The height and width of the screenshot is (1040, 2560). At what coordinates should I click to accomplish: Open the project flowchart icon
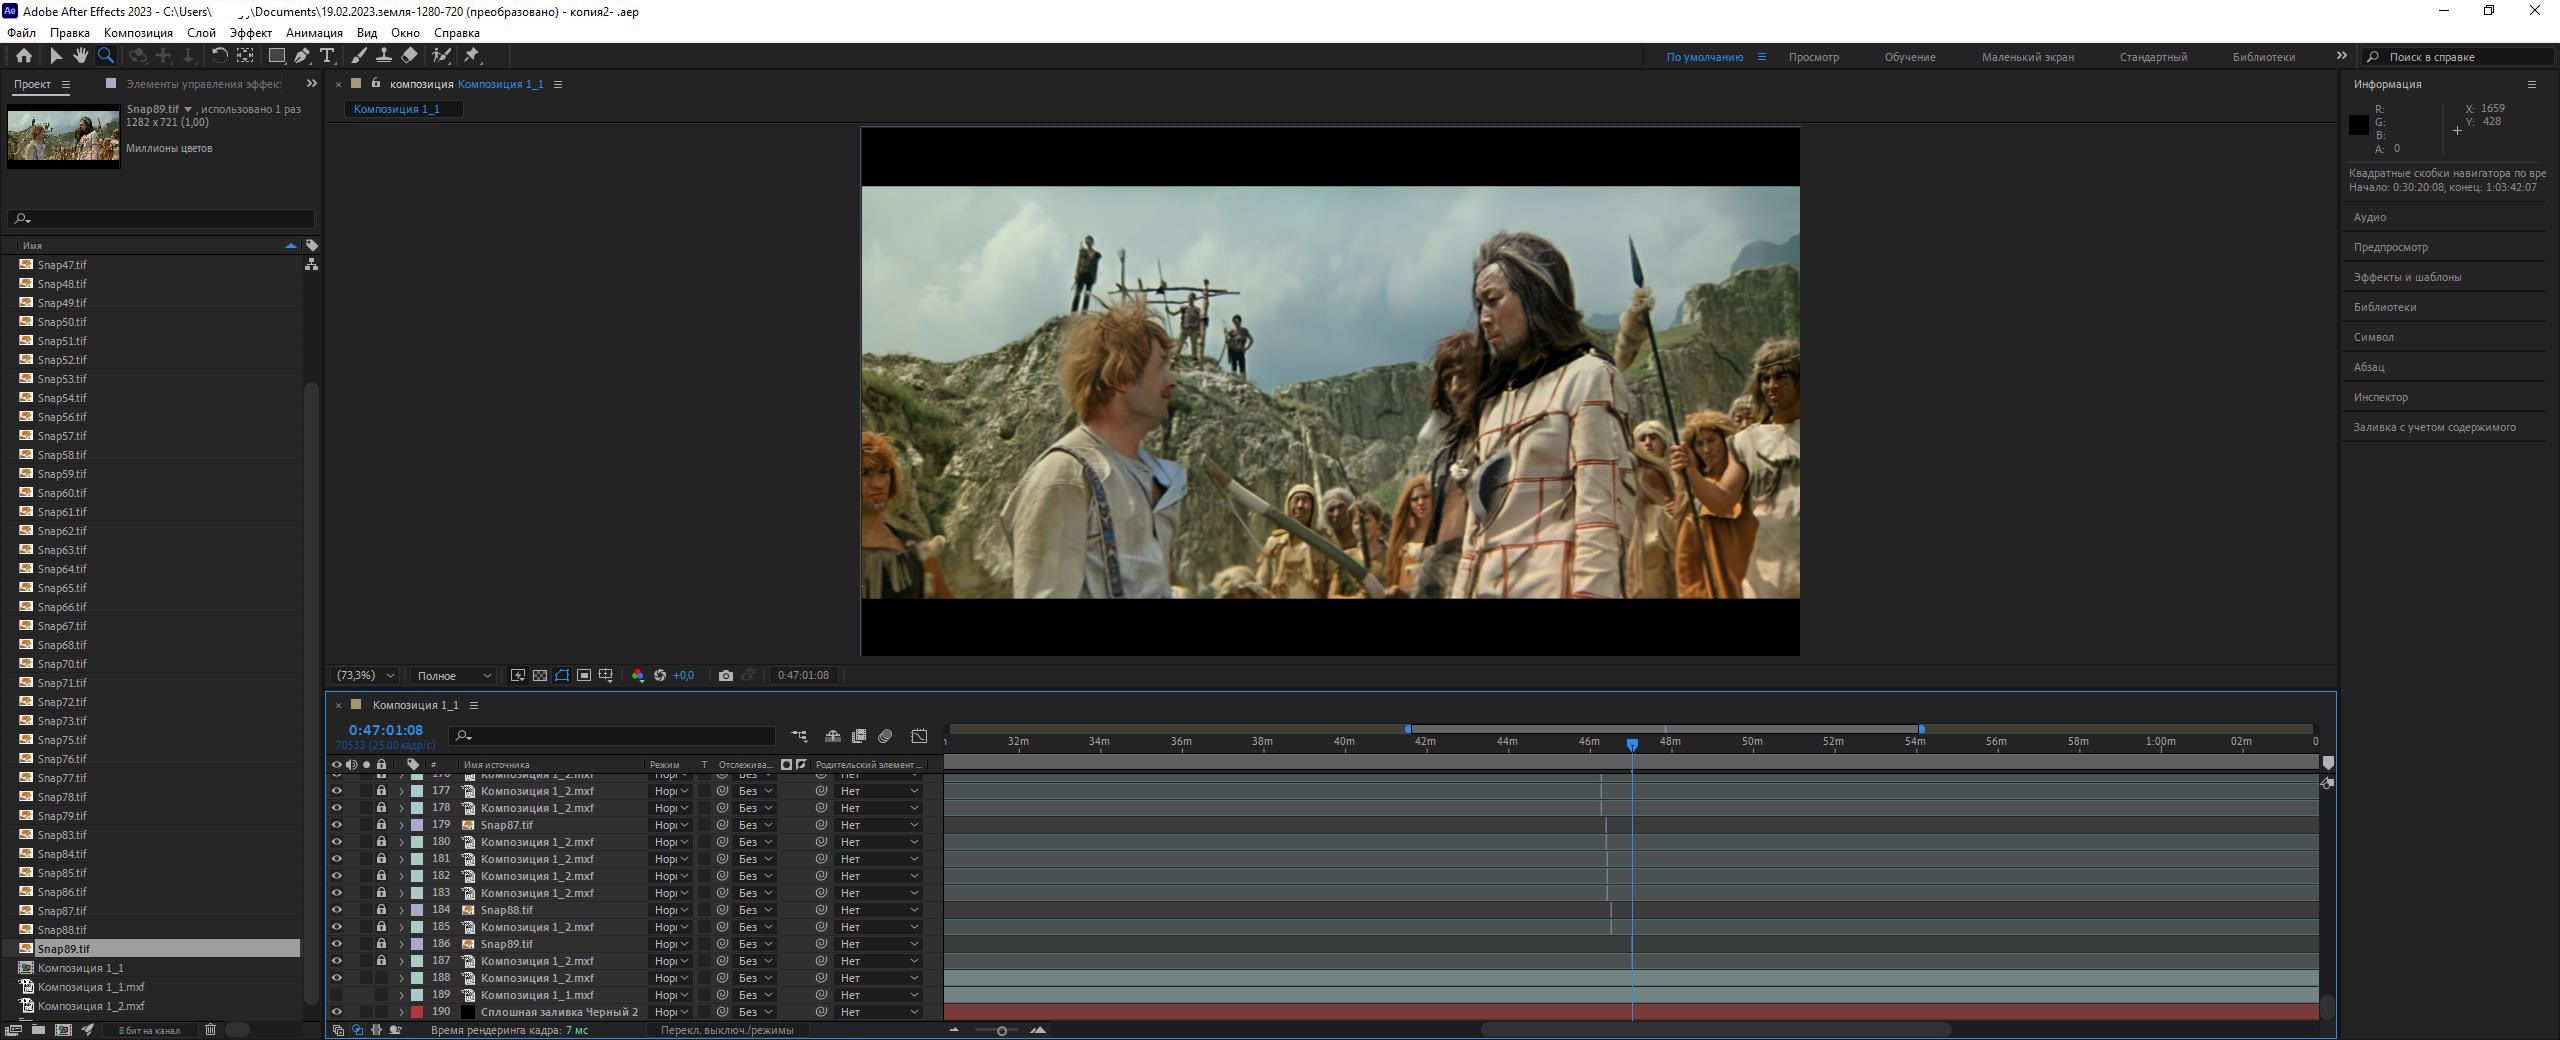click(312, 264)
